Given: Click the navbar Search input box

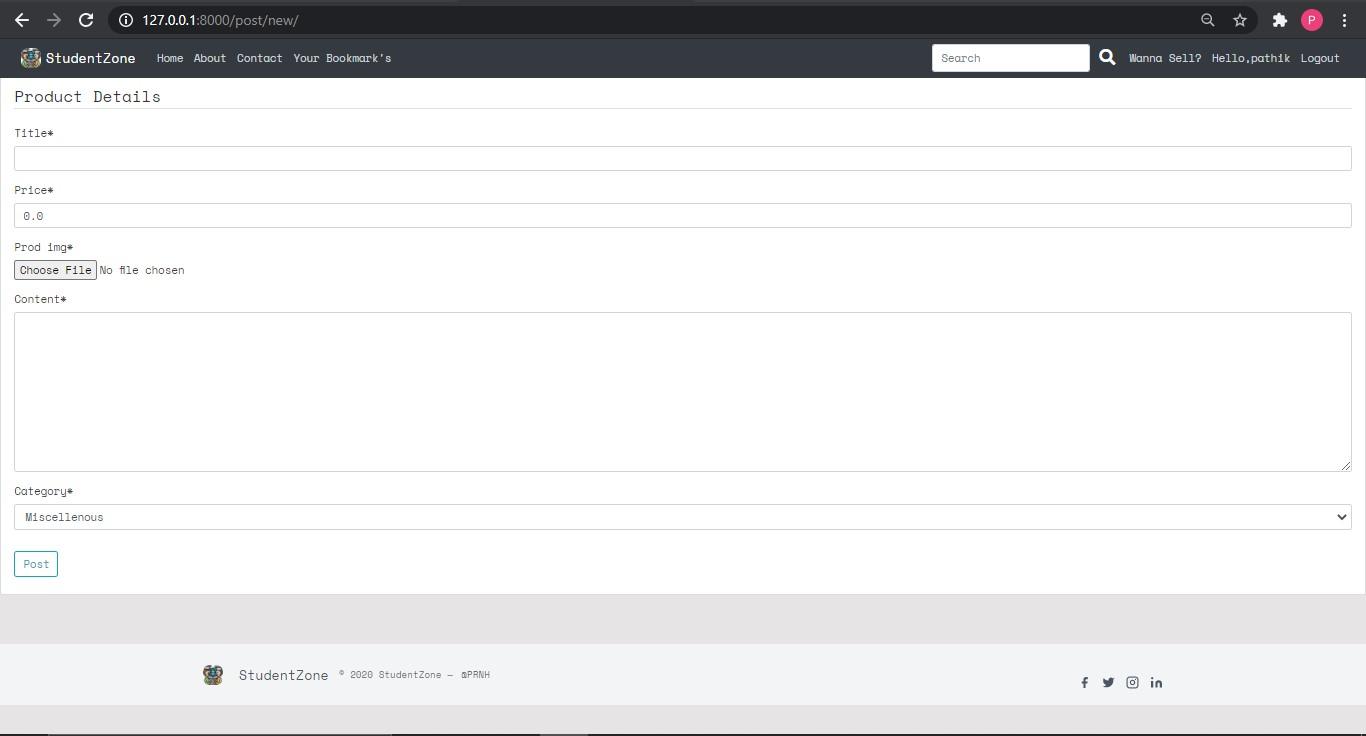Looking at the screenshot, I should 1011,58.
